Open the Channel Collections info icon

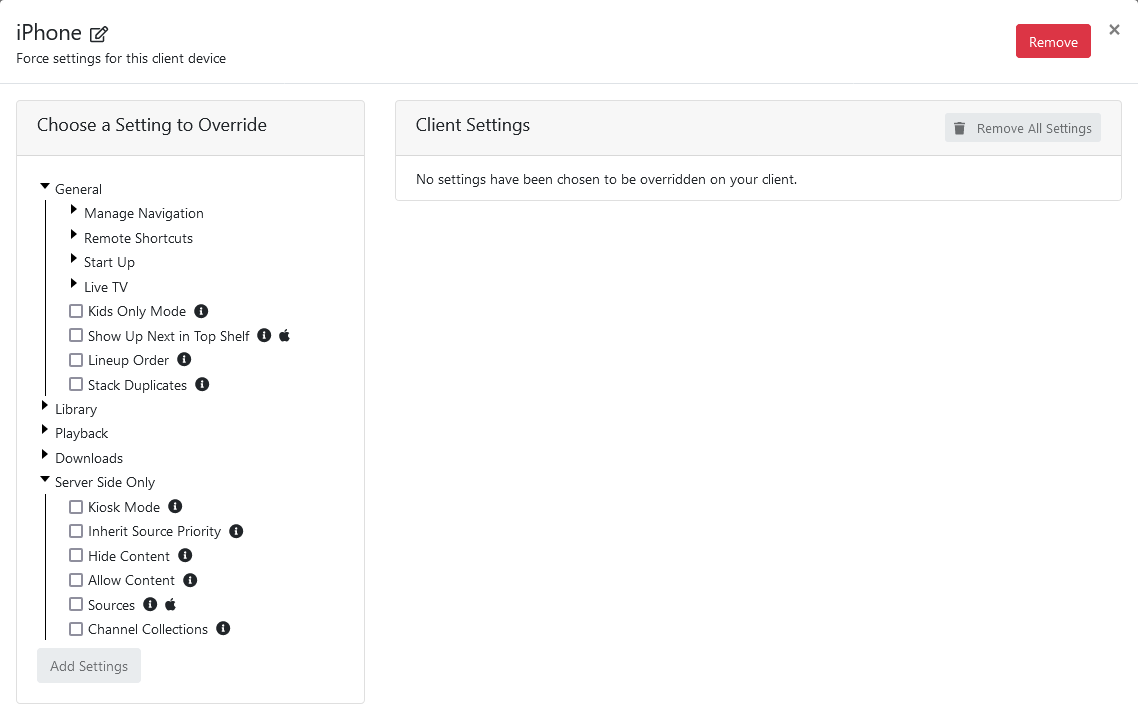pyautogui.click(x=223, y=628)
